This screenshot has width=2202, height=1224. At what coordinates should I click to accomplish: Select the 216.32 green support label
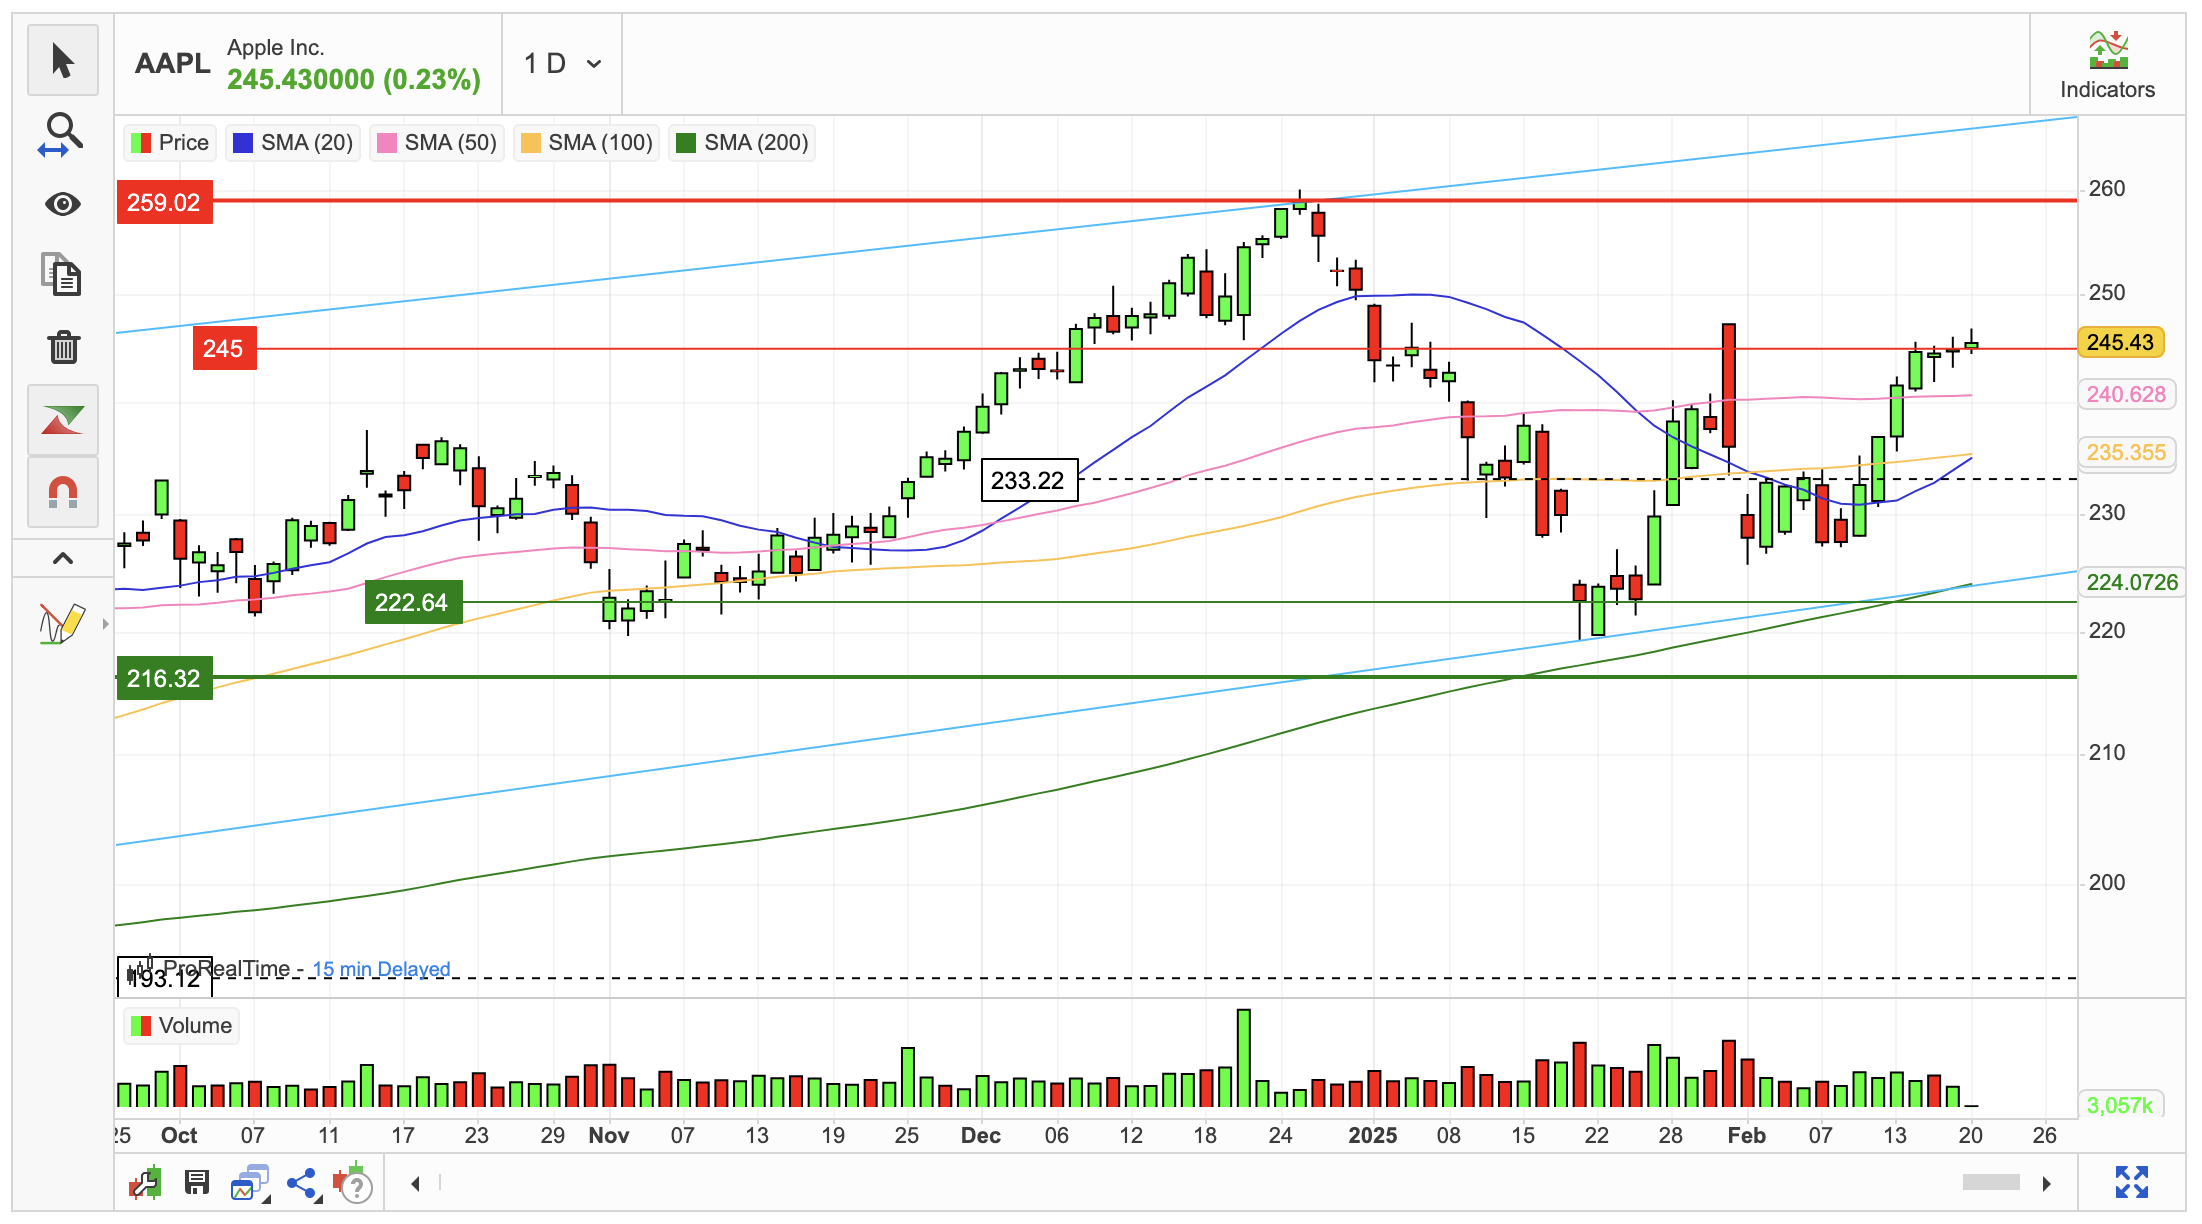(x=164, y=679)
